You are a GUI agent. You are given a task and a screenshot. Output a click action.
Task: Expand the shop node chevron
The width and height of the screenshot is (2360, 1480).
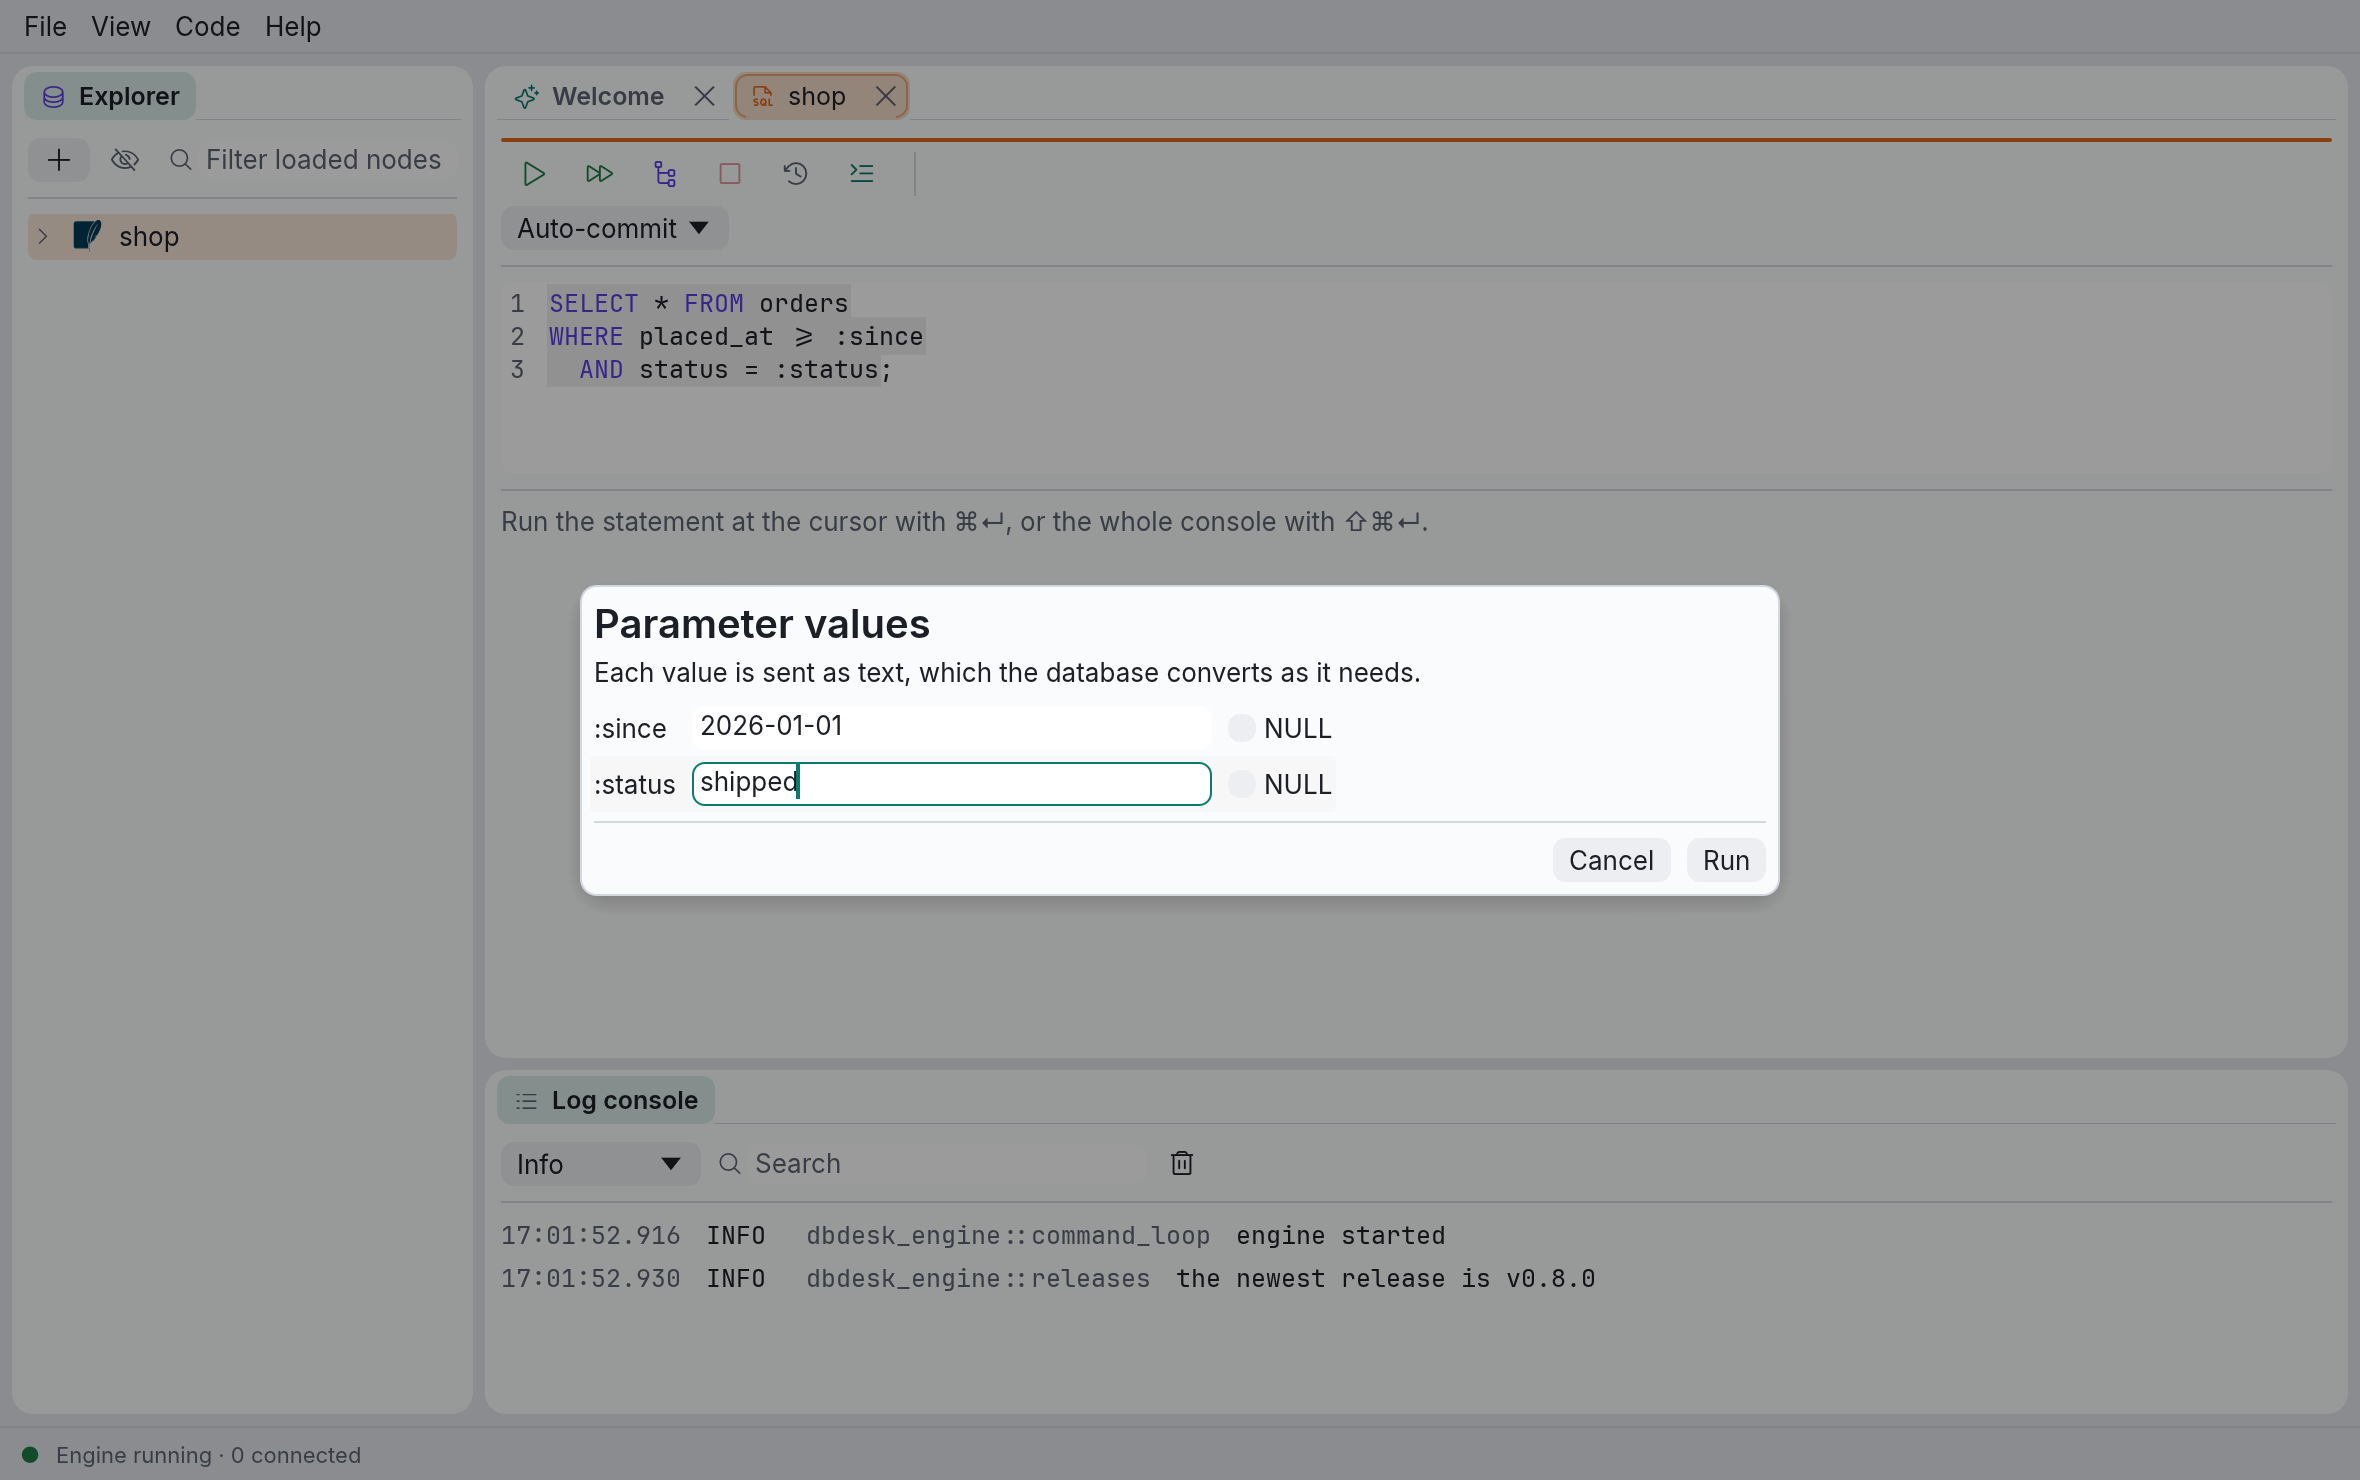43,237
